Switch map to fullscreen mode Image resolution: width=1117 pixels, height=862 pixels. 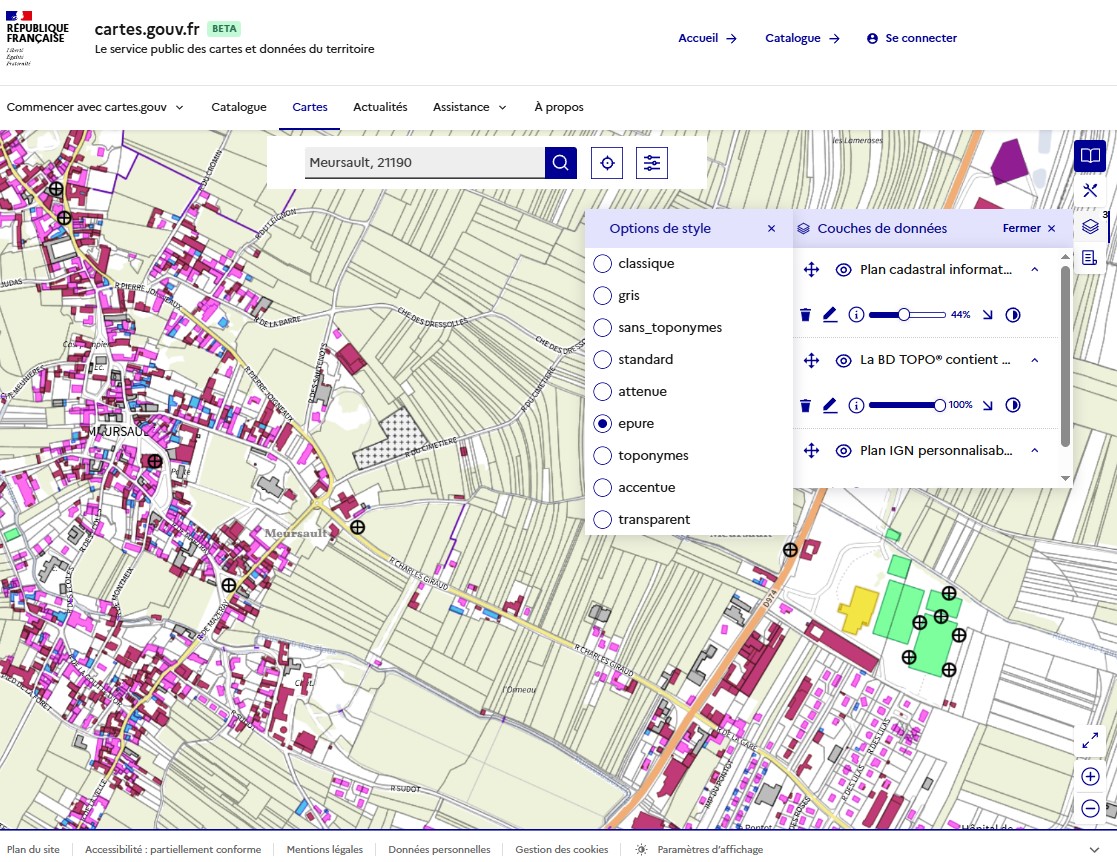click(1090, 740)
